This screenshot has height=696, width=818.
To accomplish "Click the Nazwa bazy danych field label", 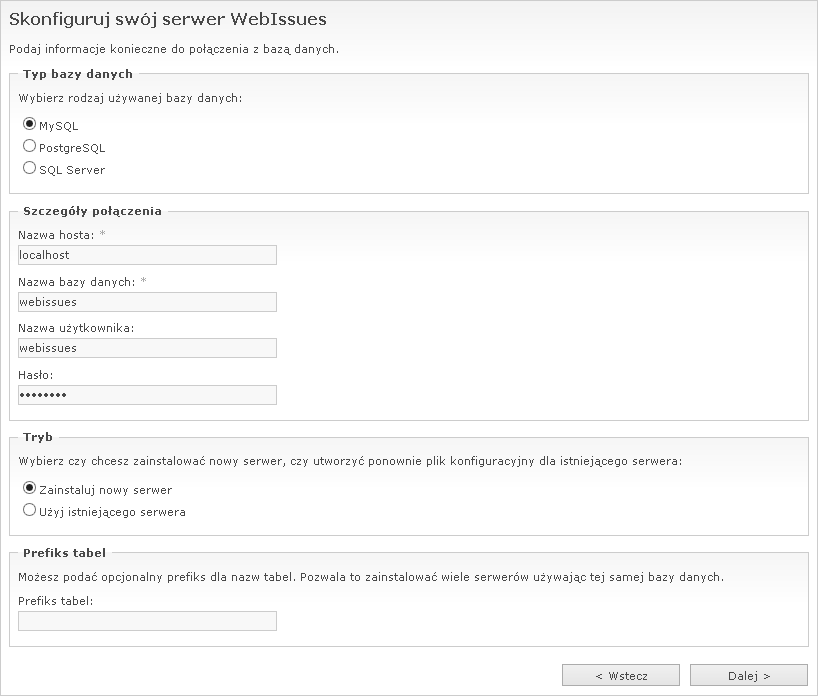I will coord(76,282).
